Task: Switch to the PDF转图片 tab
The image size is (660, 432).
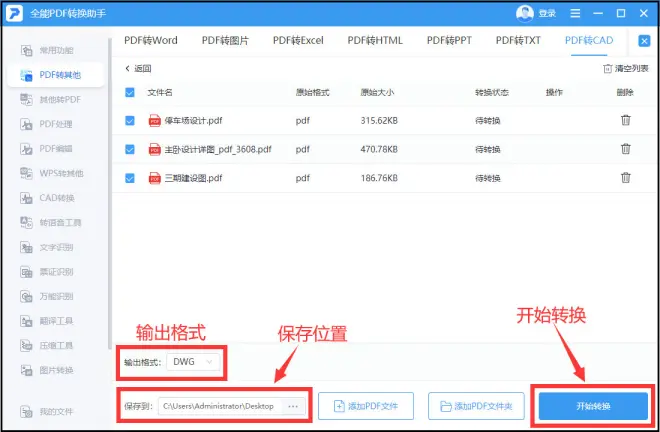Action: [225, 40]
